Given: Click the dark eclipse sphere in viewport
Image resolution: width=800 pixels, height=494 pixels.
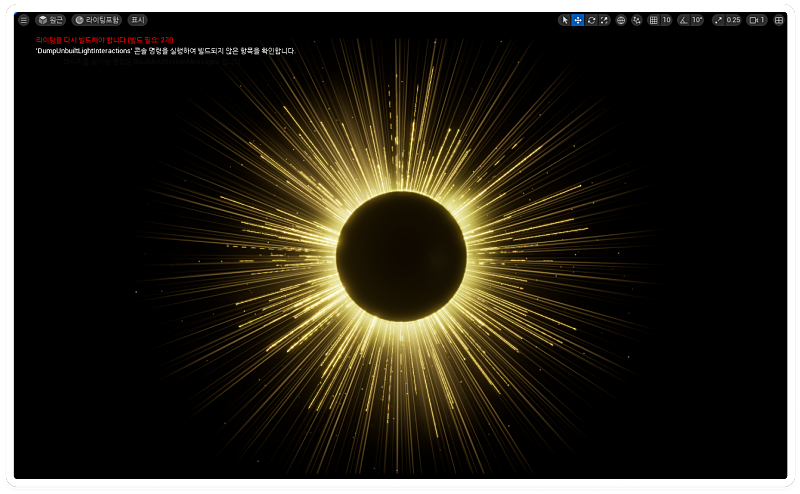Looking at the screenshot, I should [401, 257].
